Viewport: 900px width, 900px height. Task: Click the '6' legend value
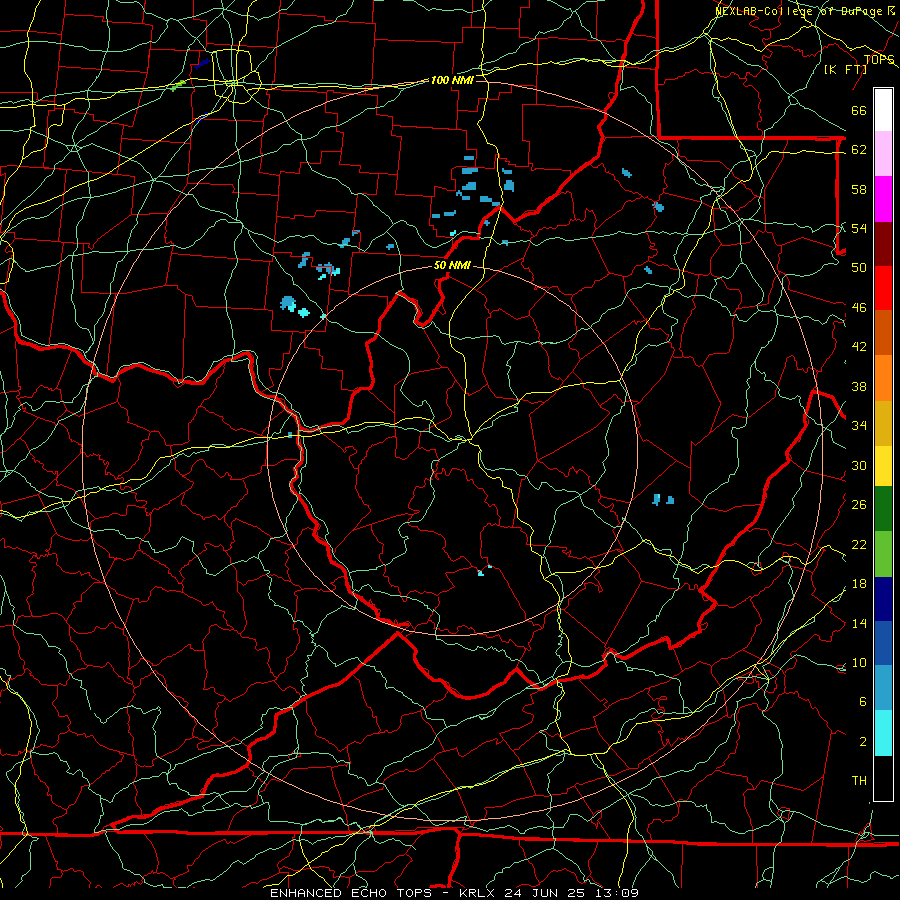[x=862, y=702]
